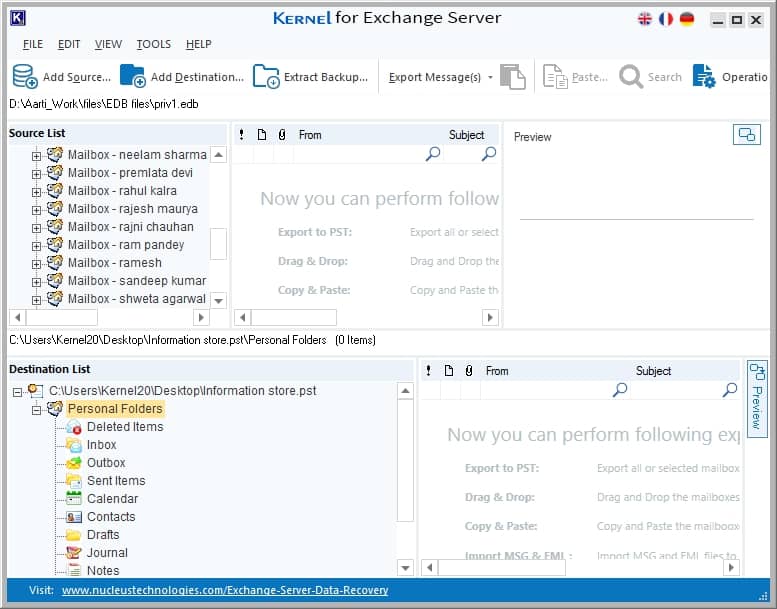
Task: Click the Operation logs gear icon
Action: click(x=704, y=77)
